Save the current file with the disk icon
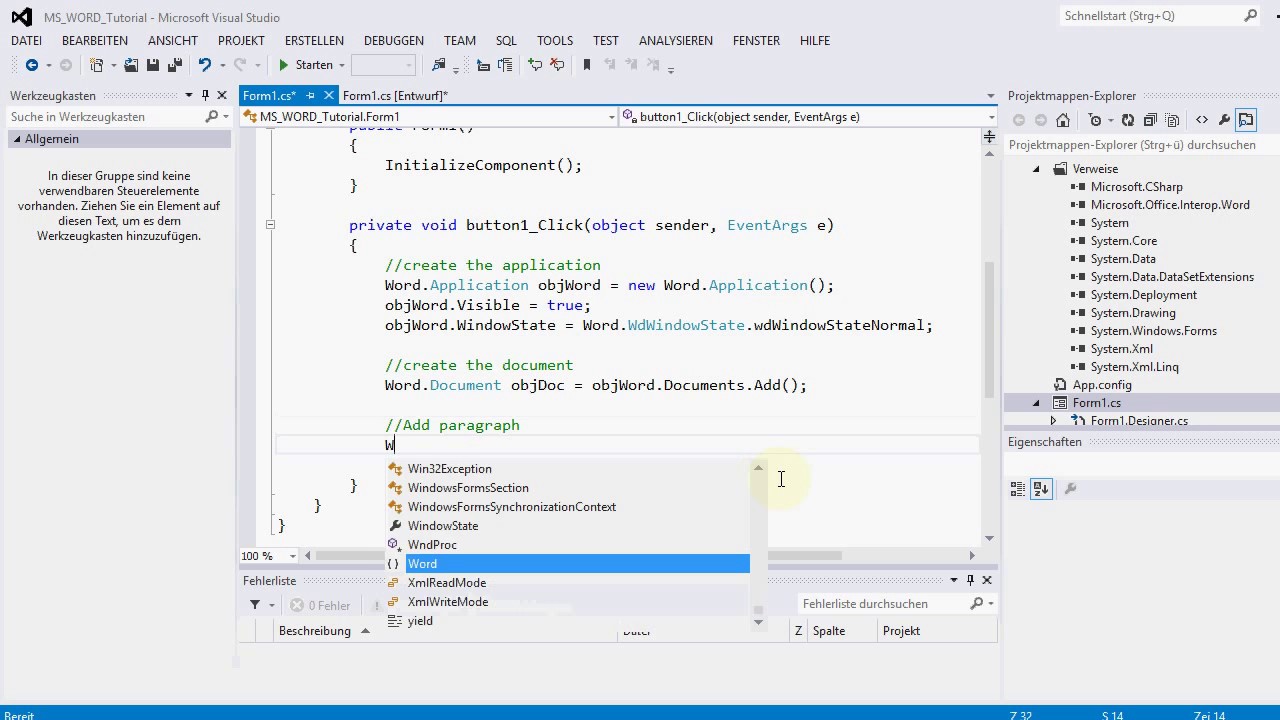 pyautogui.click(x=153, y=65)
